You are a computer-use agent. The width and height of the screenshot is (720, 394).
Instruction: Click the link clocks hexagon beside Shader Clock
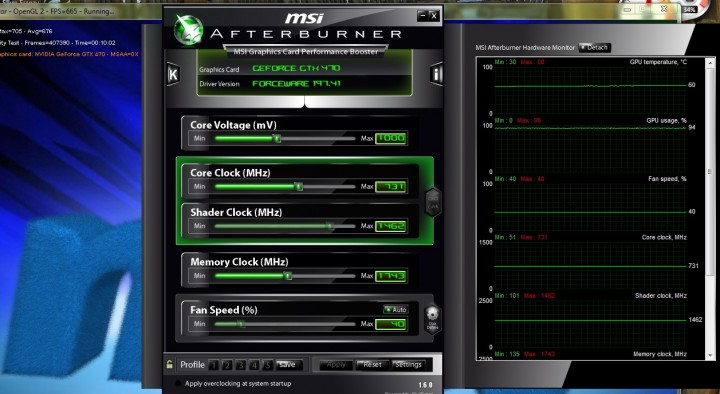pos(433,202)
